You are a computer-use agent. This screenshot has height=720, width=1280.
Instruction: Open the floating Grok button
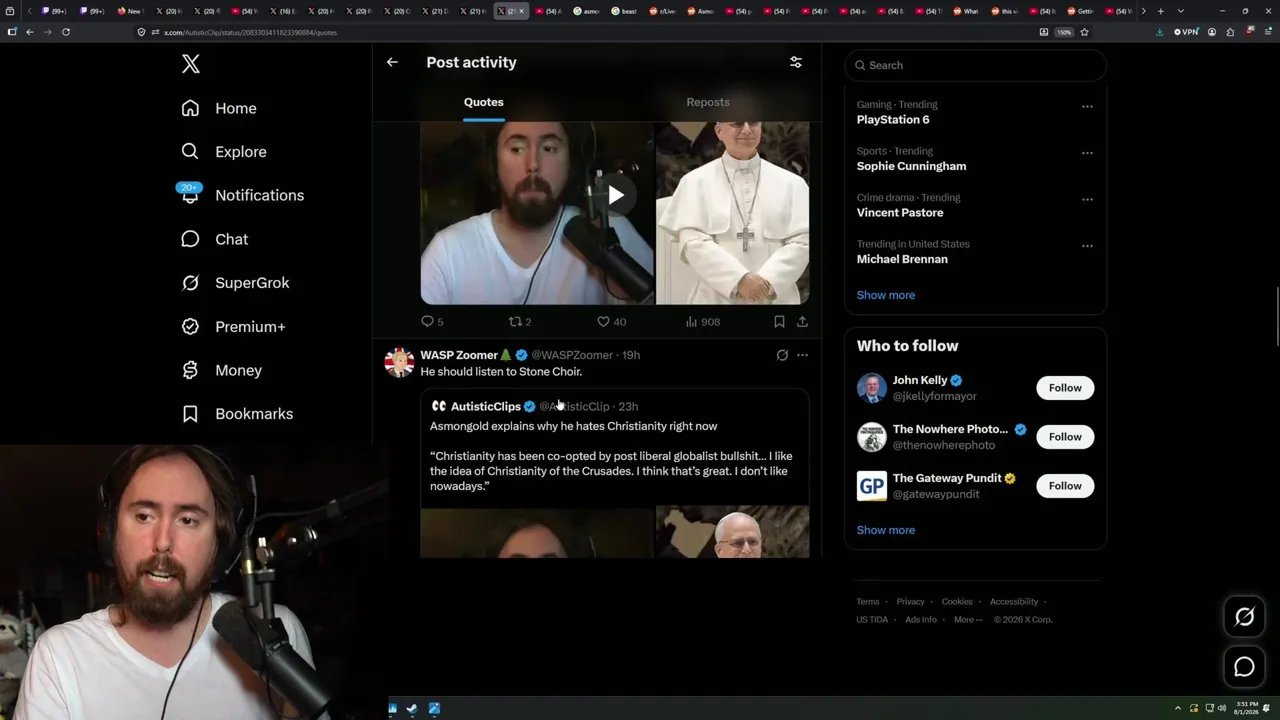coord(1244,617)
